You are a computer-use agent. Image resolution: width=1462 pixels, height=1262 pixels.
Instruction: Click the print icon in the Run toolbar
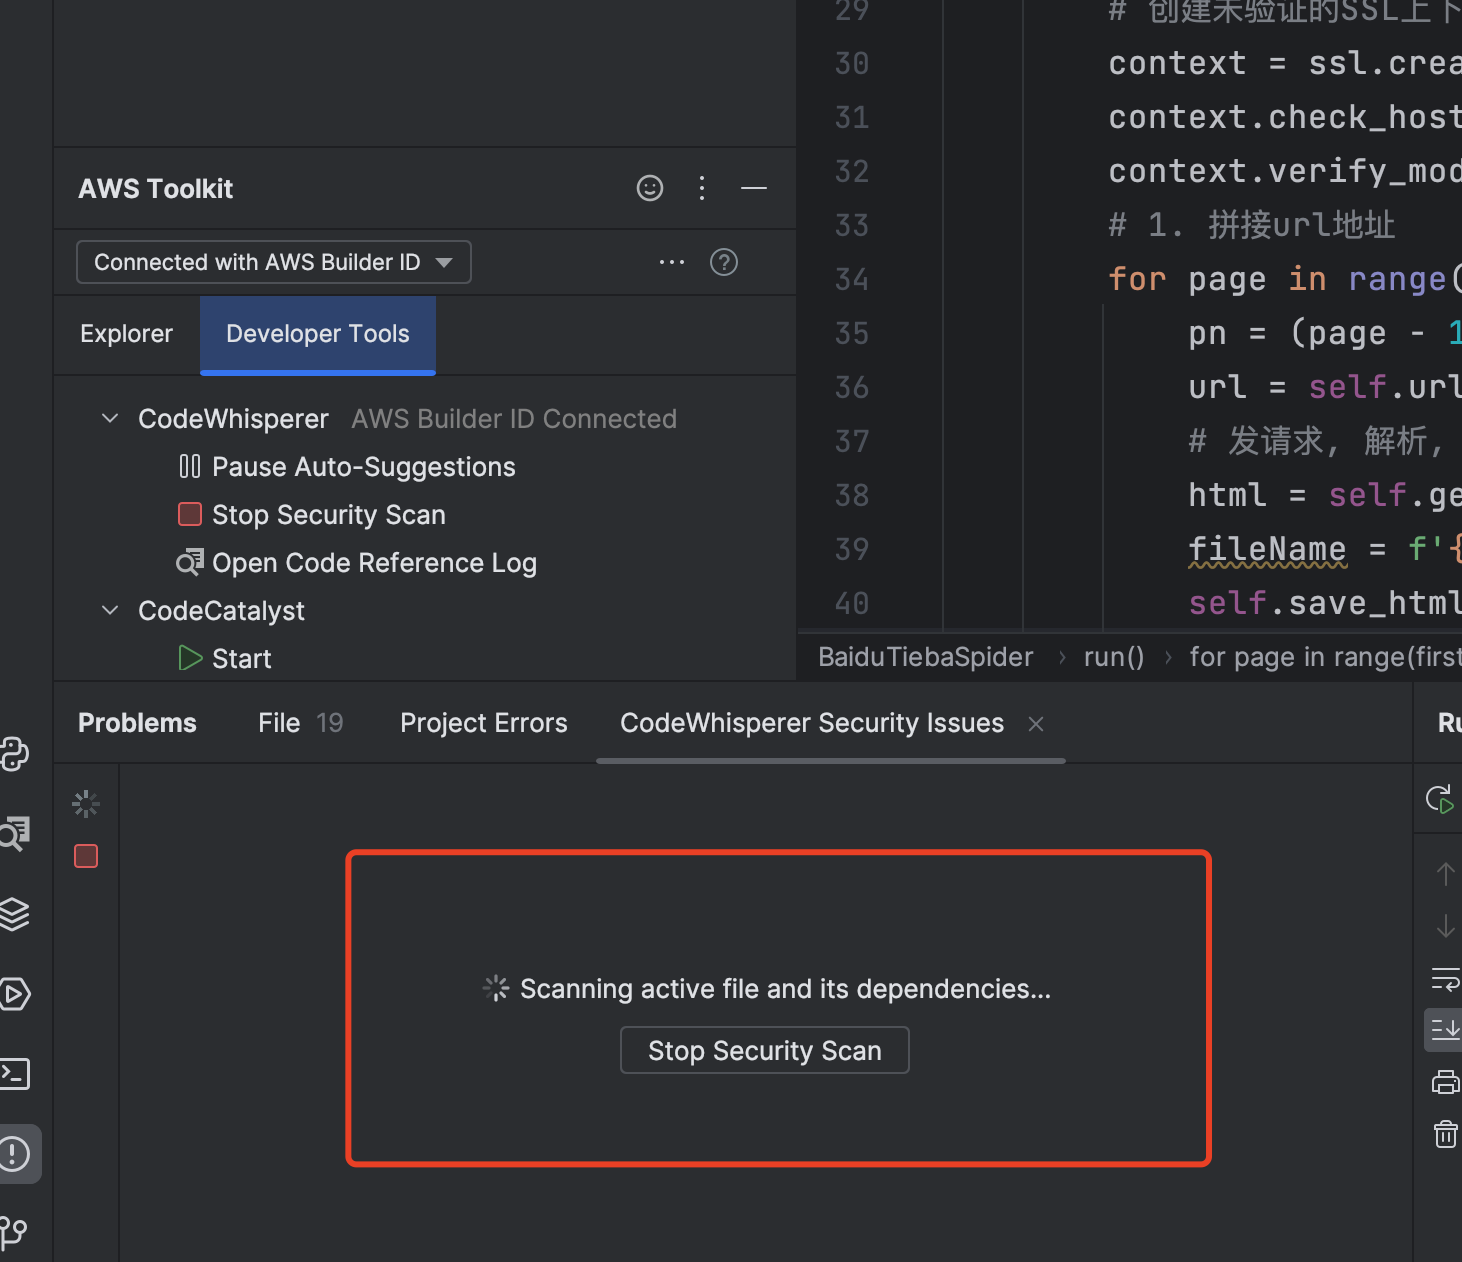[1446, 1082]
